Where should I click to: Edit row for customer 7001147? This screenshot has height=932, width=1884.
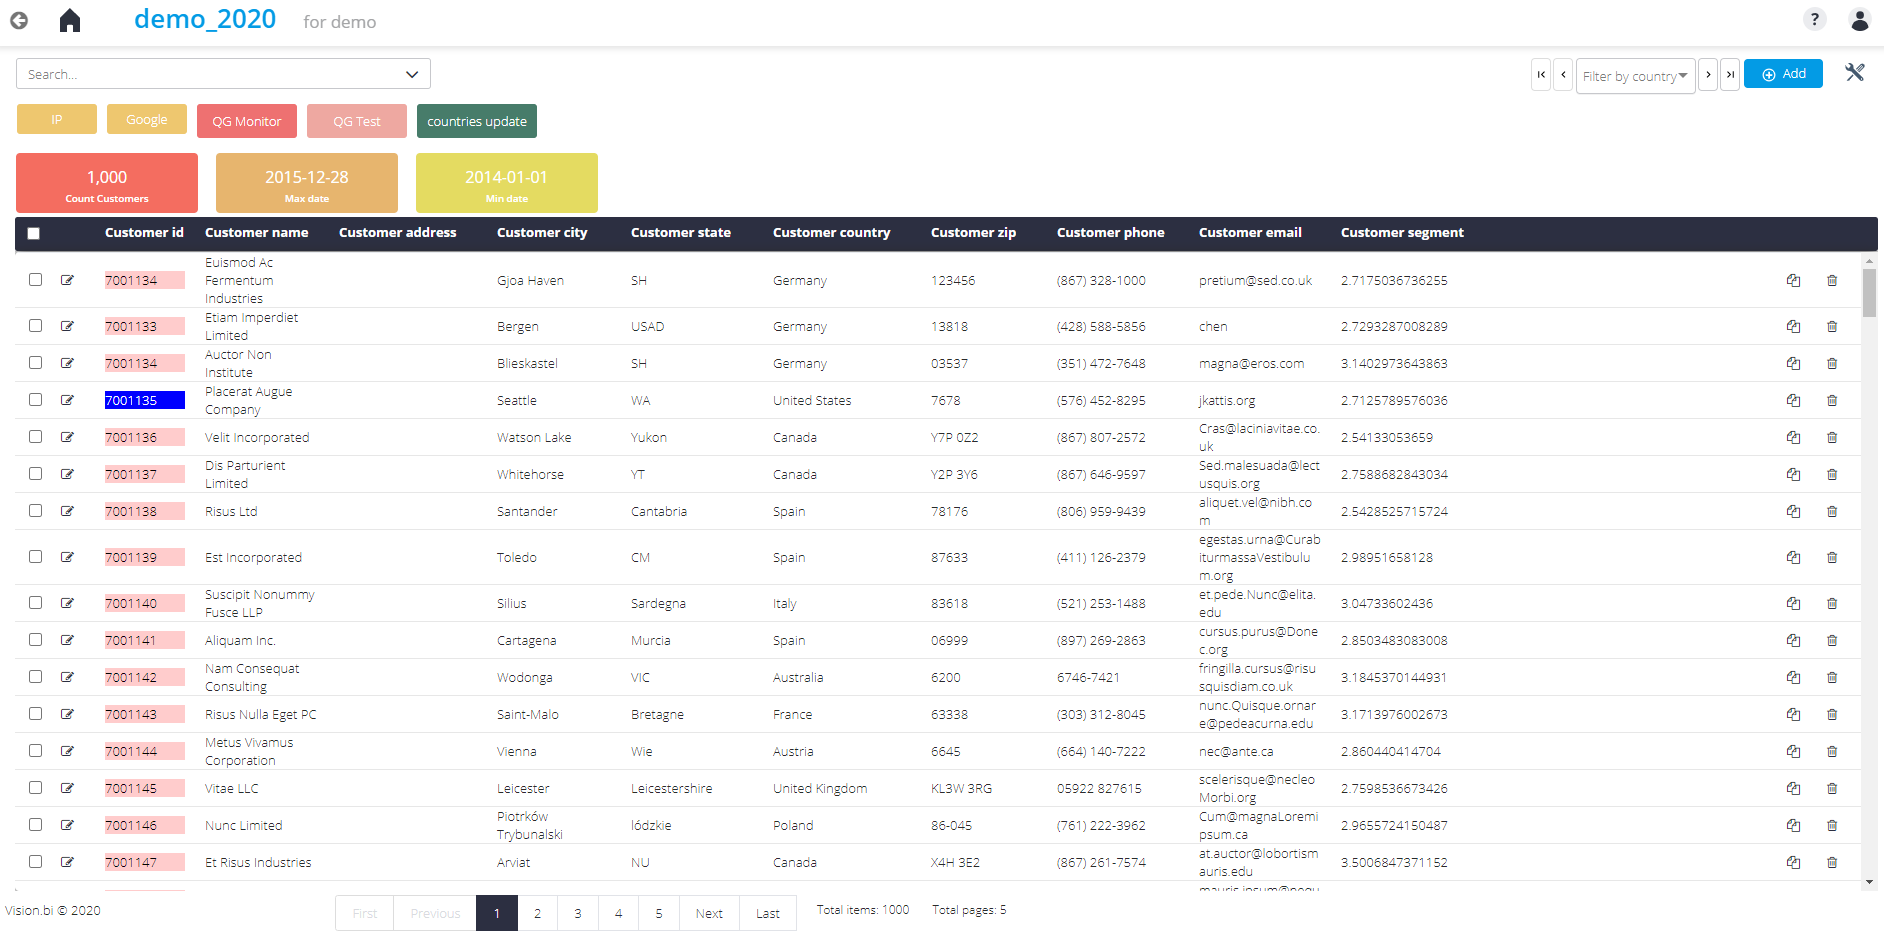pyautogui.click(x=67, y=862)
